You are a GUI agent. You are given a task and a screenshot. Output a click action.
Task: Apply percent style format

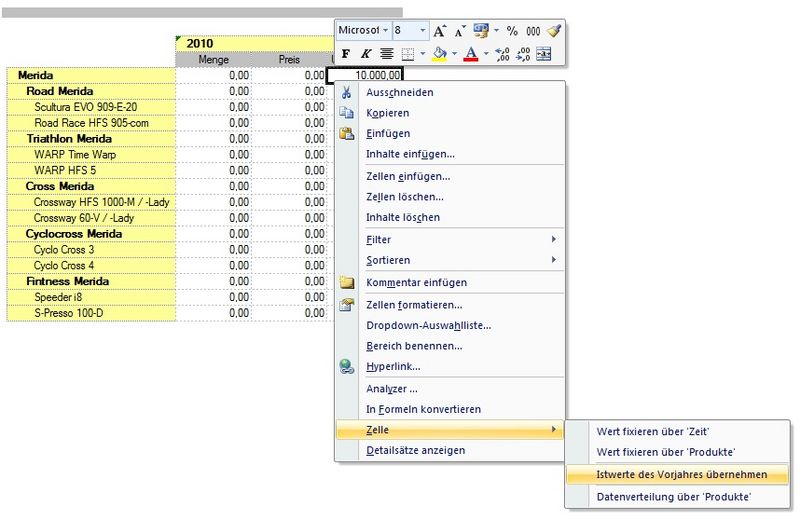[512, 31]
